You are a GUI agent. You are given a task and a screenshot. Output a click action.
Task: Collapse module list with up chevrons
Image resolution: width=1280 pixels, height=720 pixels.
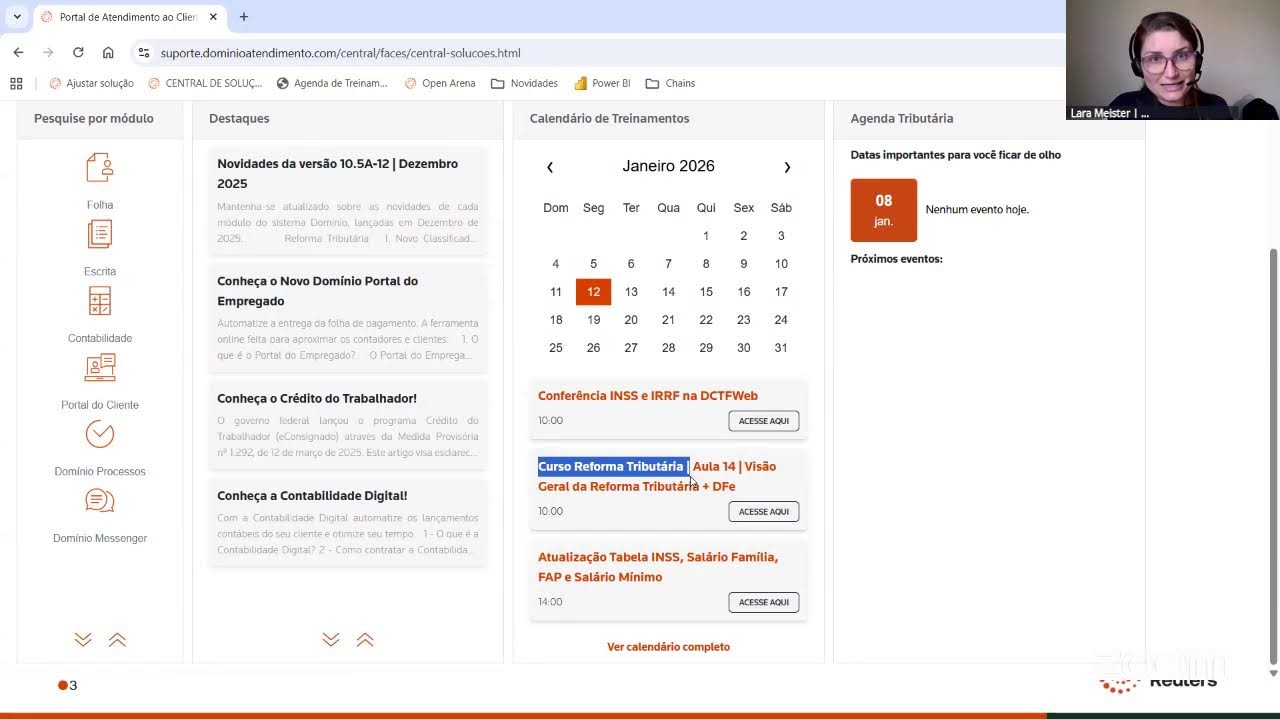(117, 640)
